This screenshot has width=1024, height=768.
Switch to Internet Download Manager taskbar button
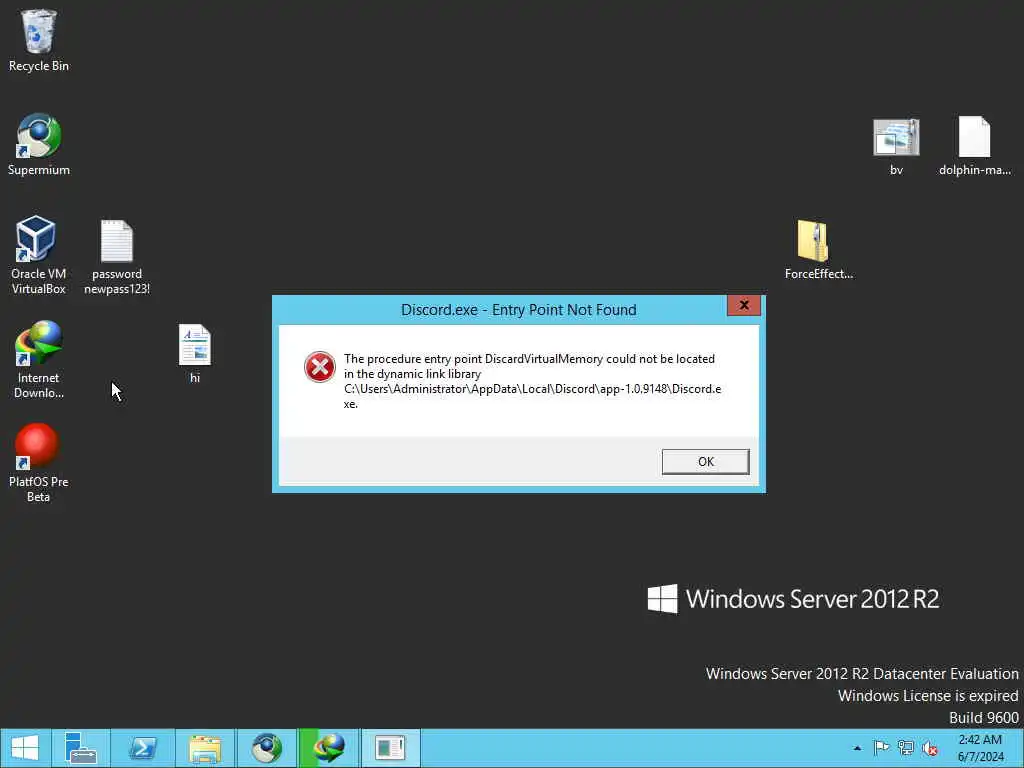tap(329, 748)
